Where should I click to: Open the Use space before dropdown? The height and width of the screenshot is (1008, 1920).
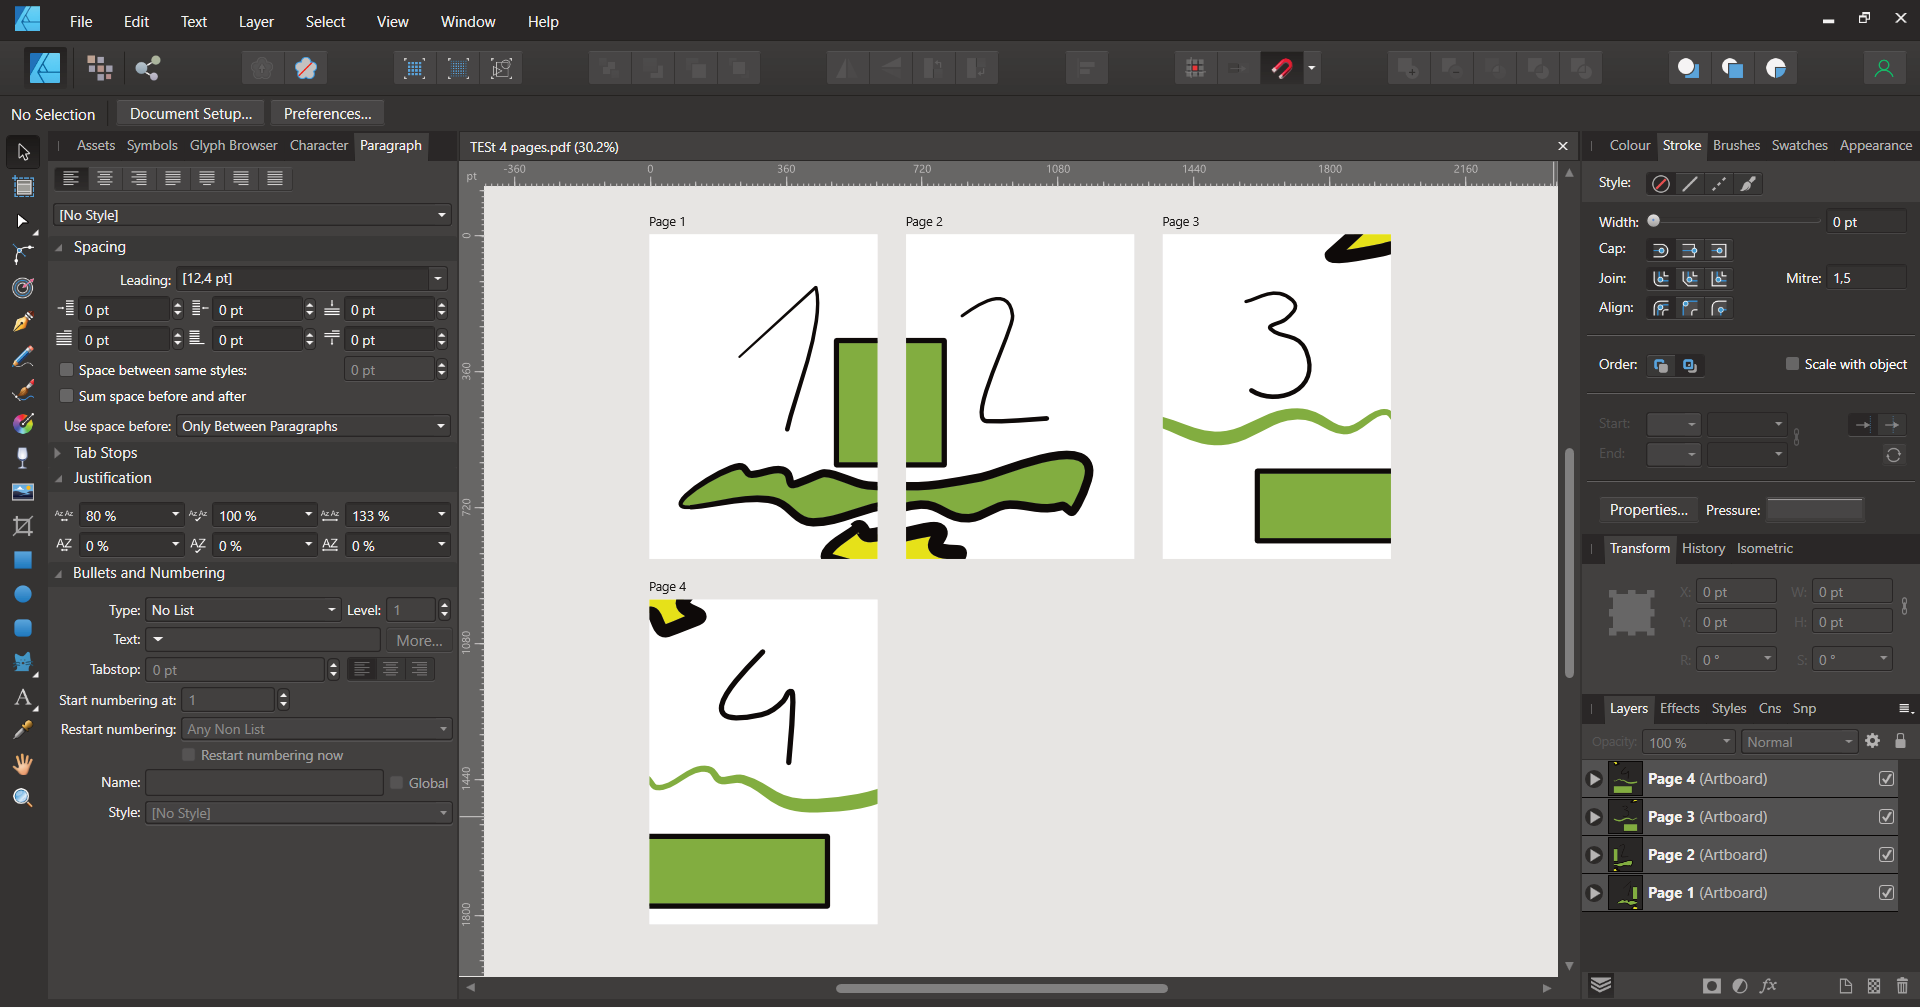pyautogui.click(x=313, y=426)
